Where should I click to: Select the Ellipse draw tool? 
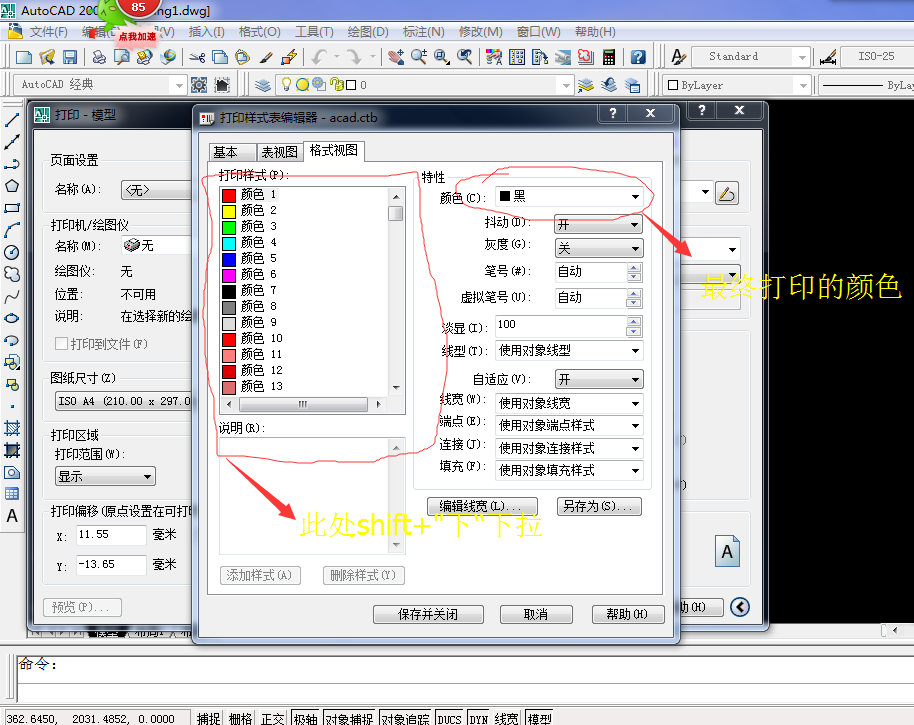click(12, 318)
